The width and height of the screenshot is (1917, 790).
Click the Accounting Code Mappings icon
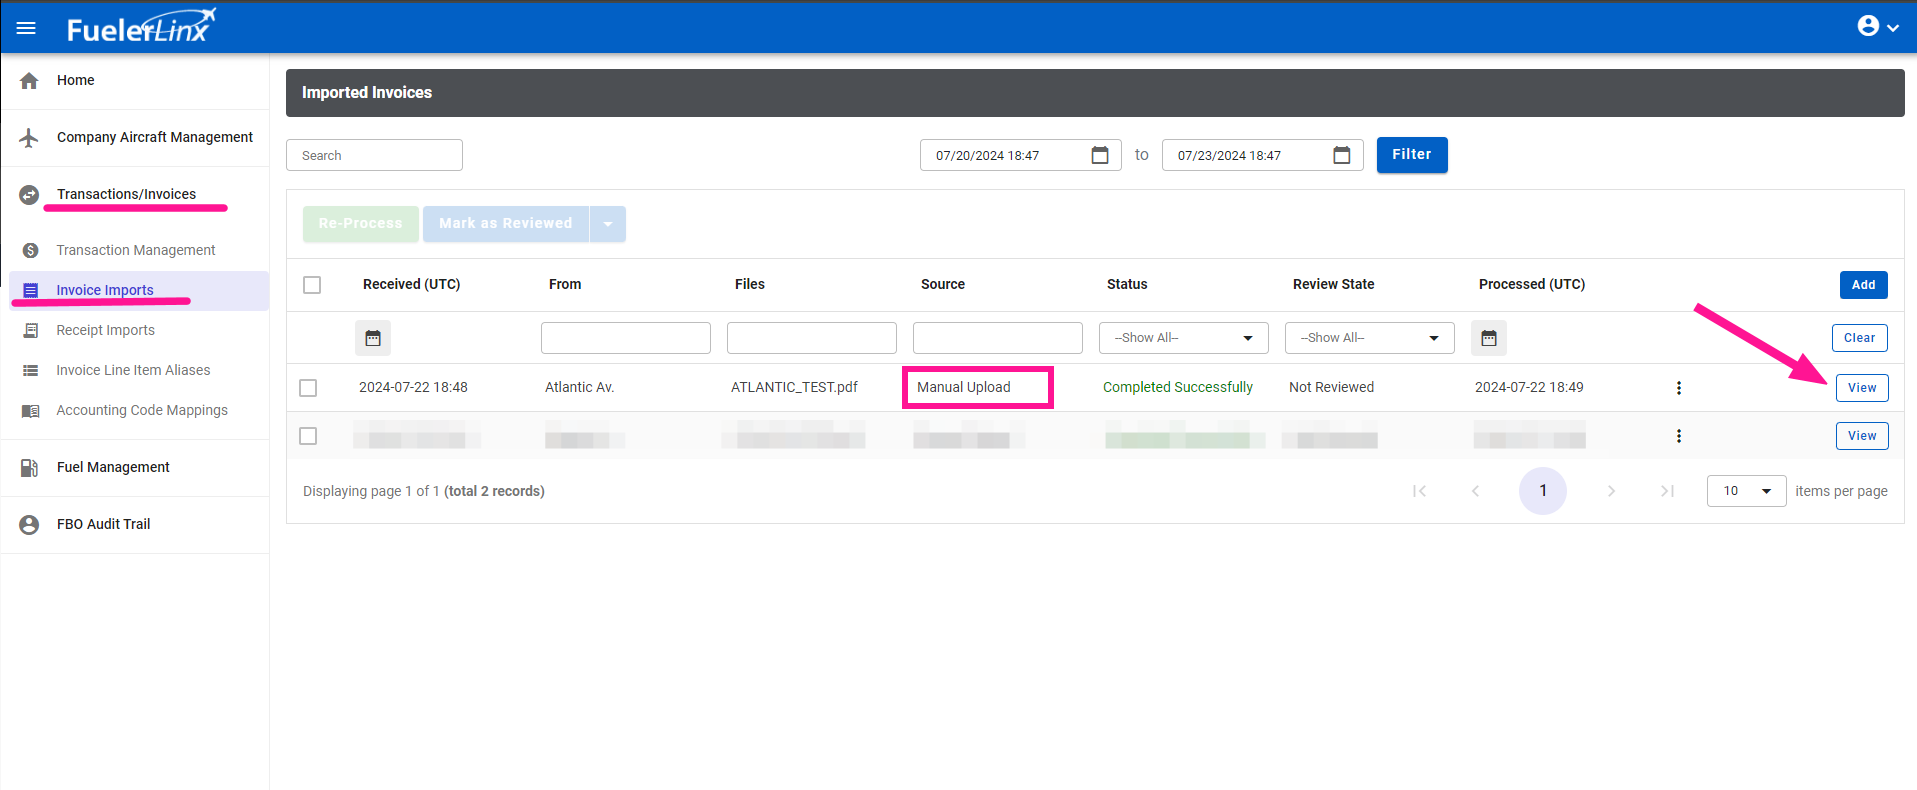tap(31, 411)
